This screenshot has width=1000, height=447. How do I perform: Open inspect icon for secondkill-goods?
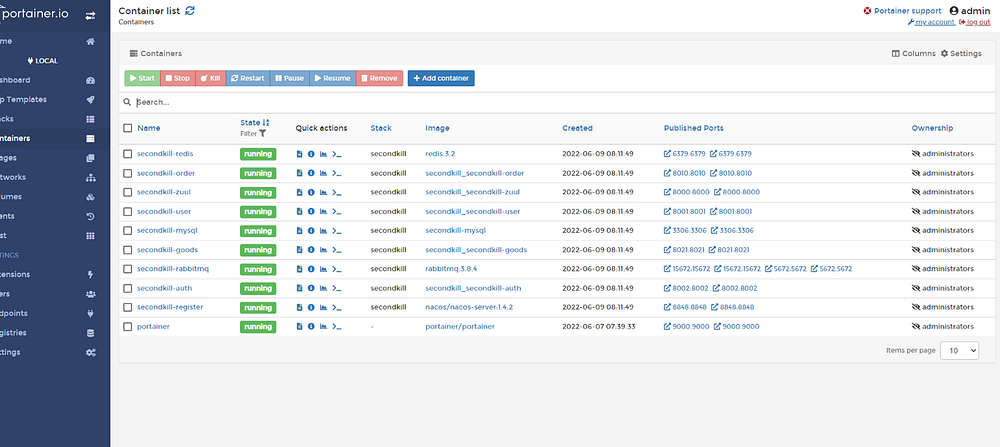pyautogui.click(x=311, y=249)
